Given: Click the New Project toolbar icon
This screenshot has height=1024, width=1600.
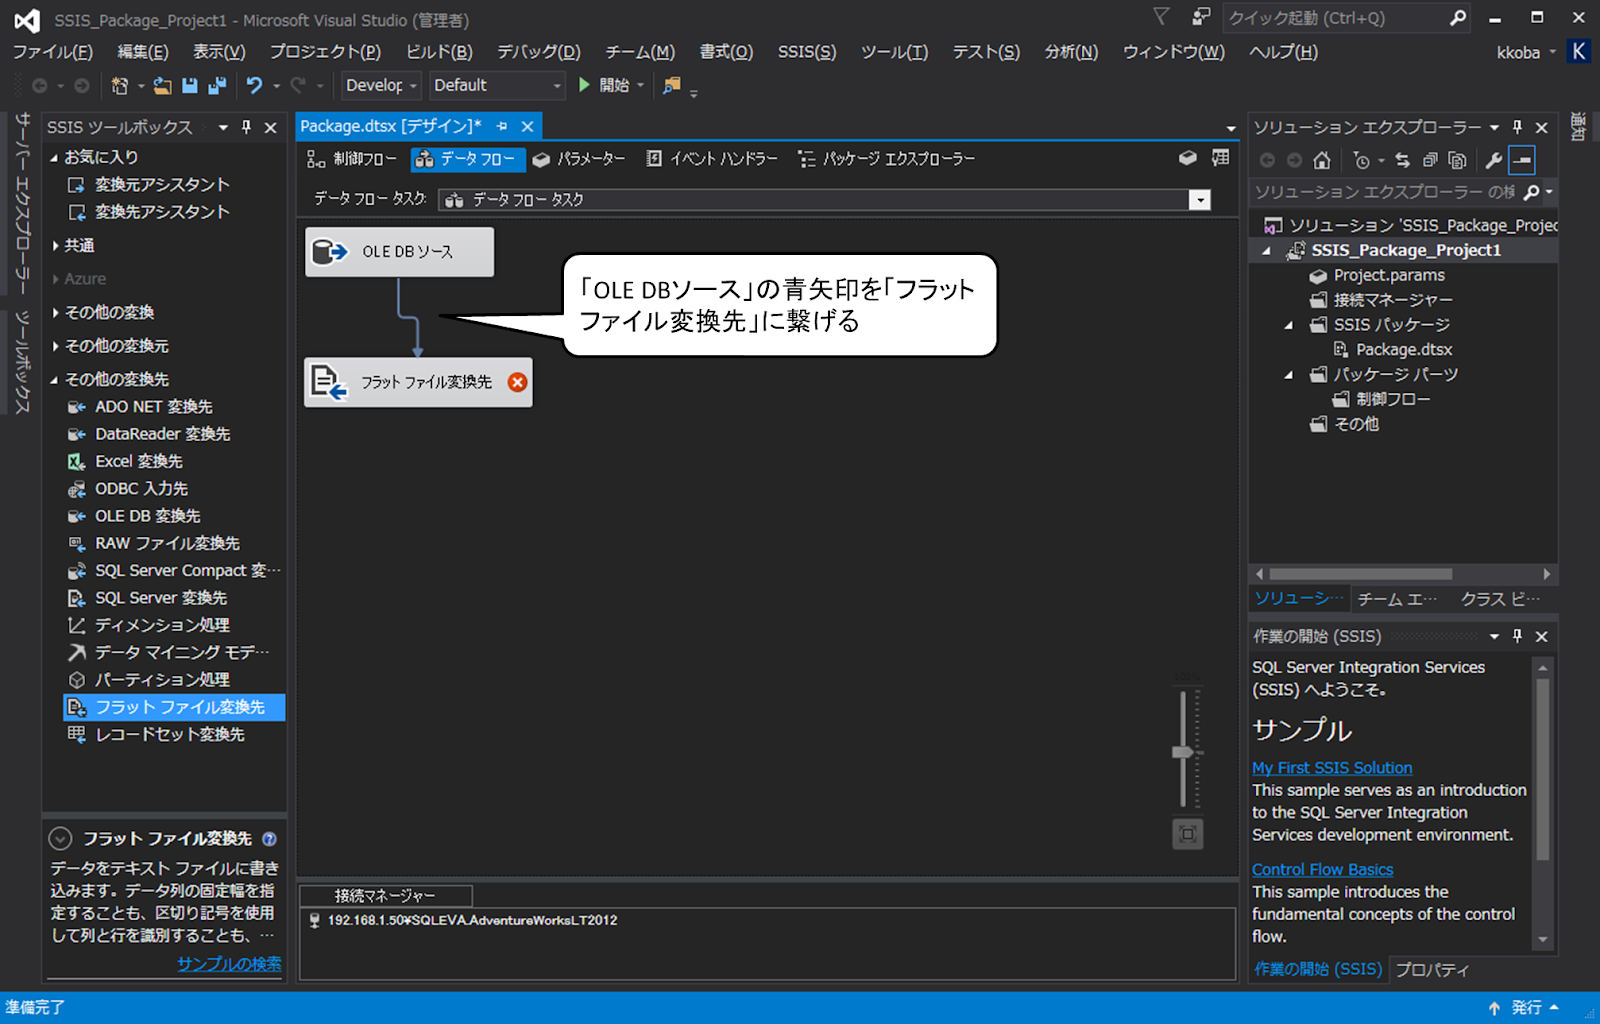Looking at the screenshot, I should tap(120, 85).
